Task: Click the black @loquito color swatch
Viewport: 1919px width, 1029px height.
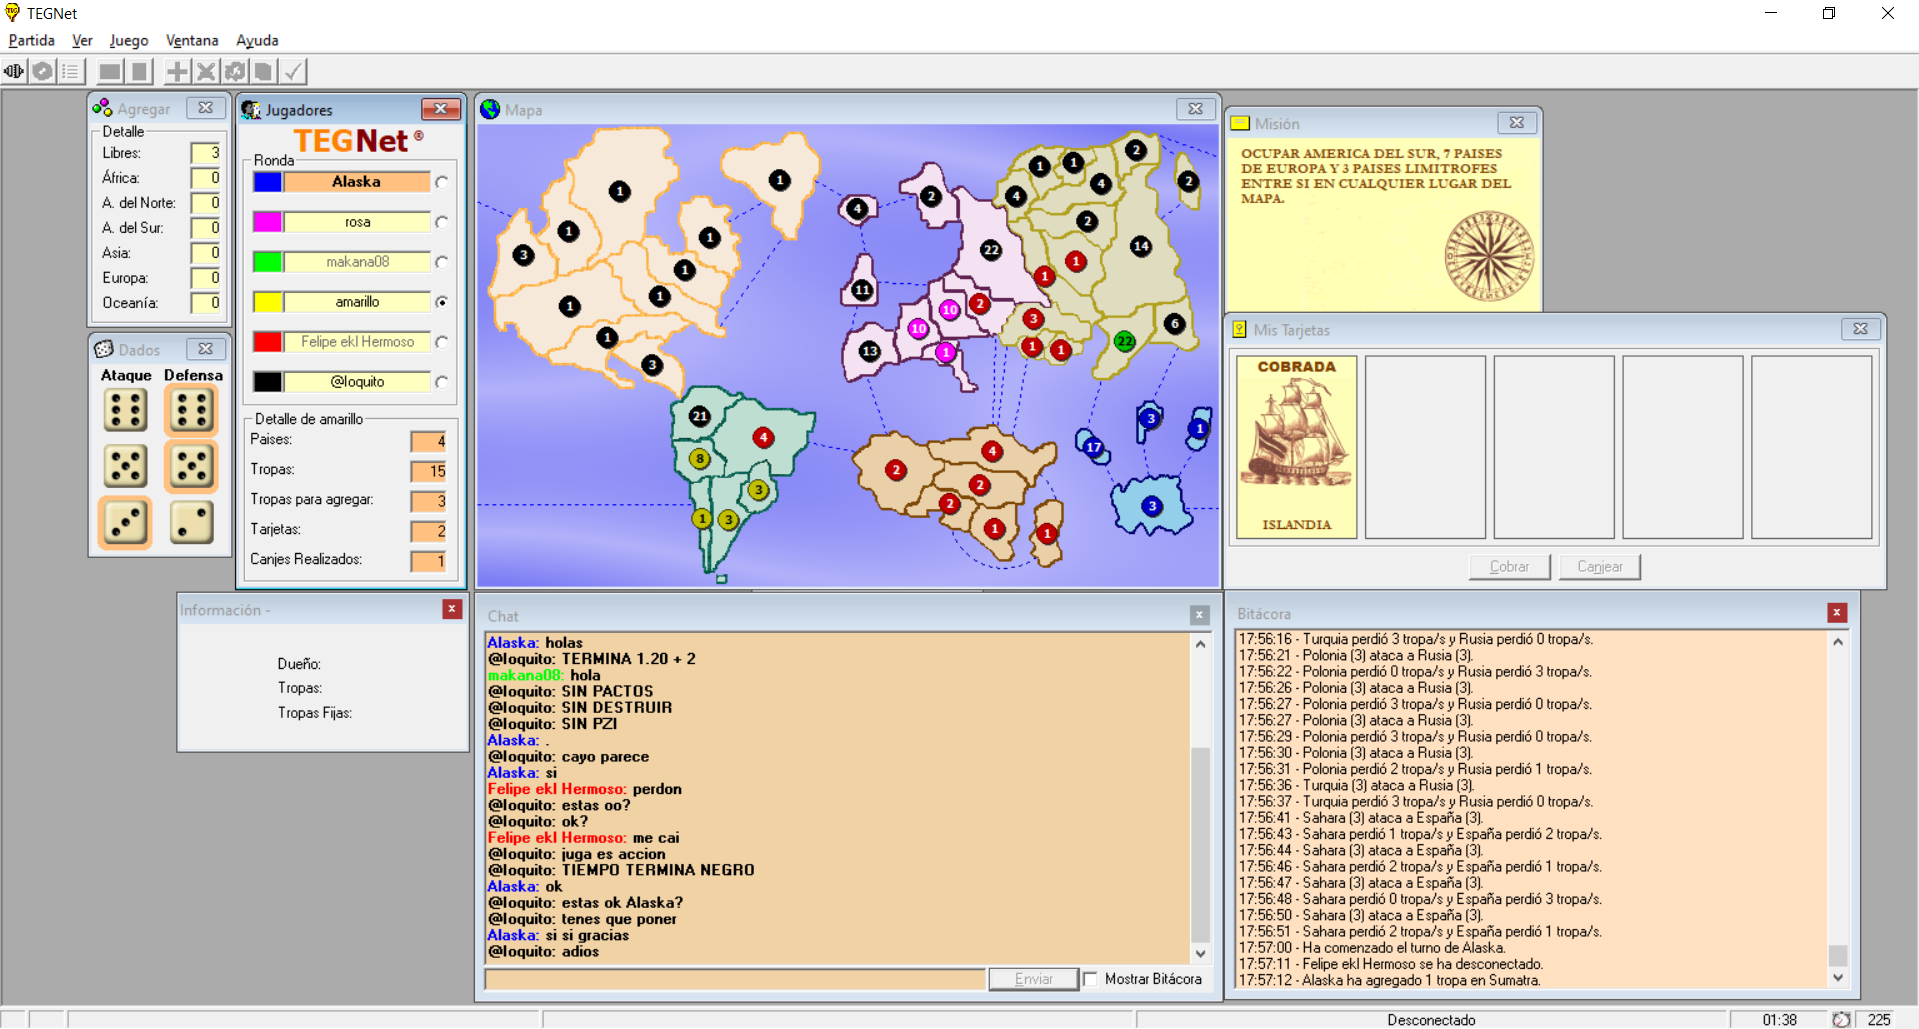Action: click(x=267, y=382)
